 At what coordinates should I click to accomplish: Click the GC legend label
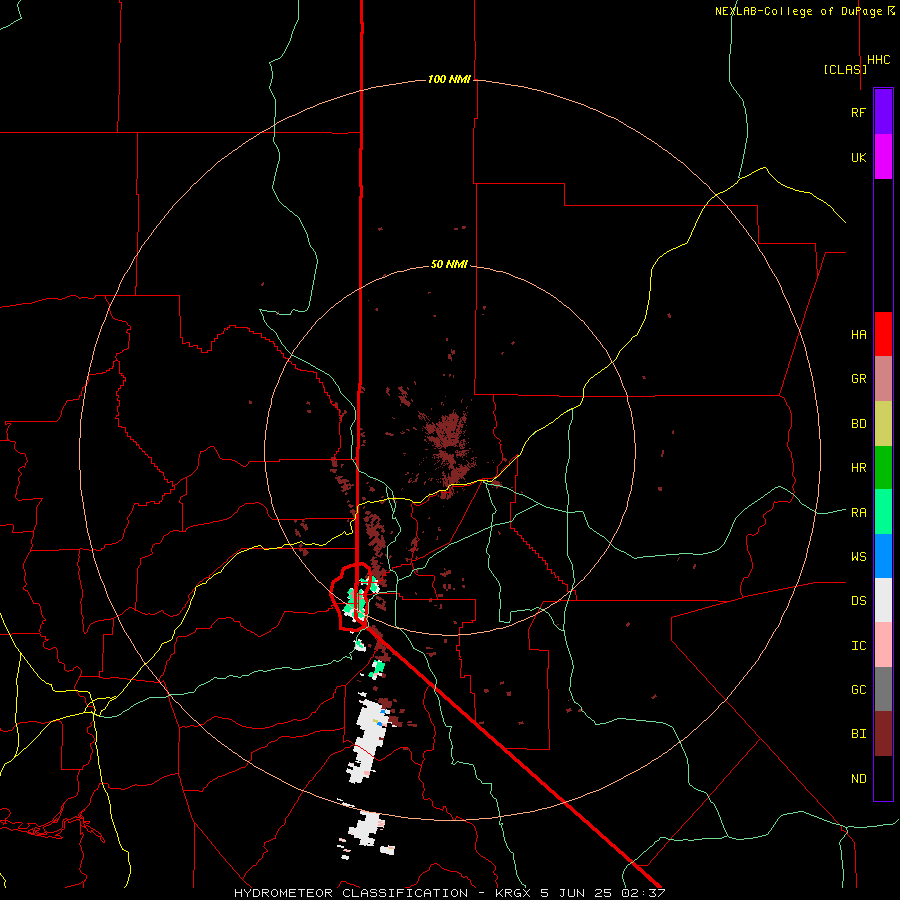point(858,689)
